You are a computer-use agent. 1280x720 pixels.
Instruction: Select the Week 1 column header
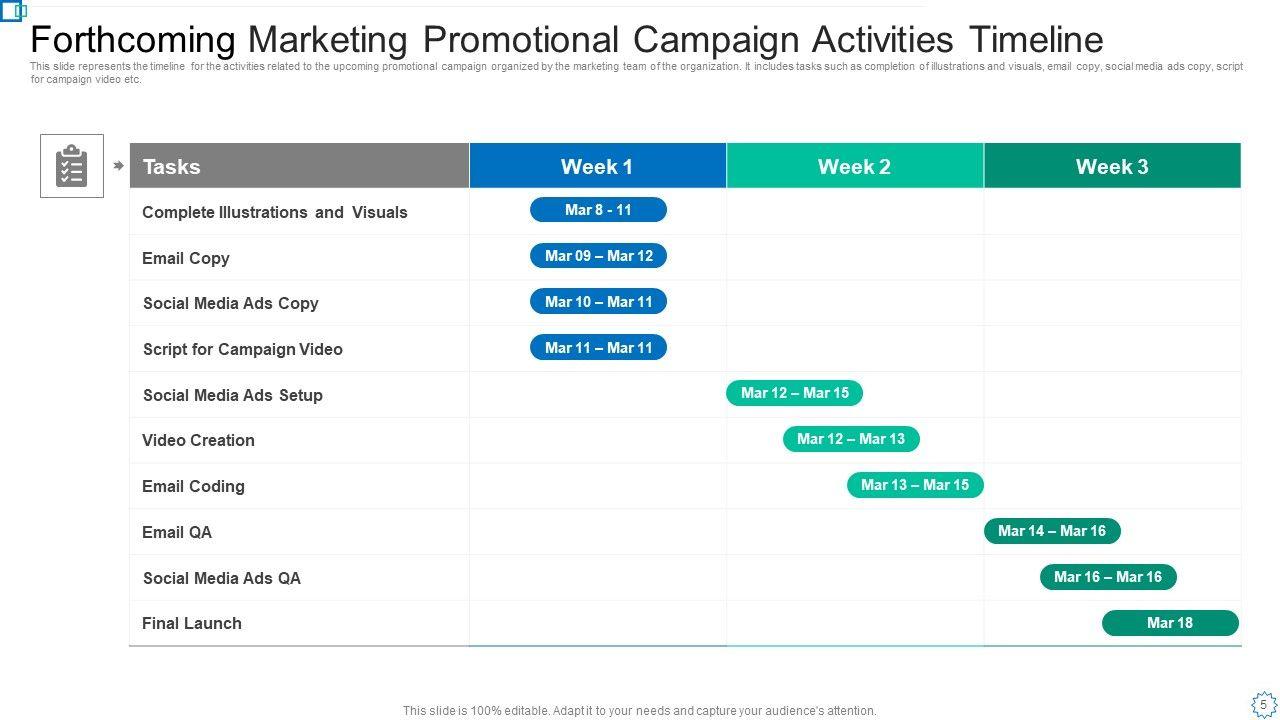point(597,166)
